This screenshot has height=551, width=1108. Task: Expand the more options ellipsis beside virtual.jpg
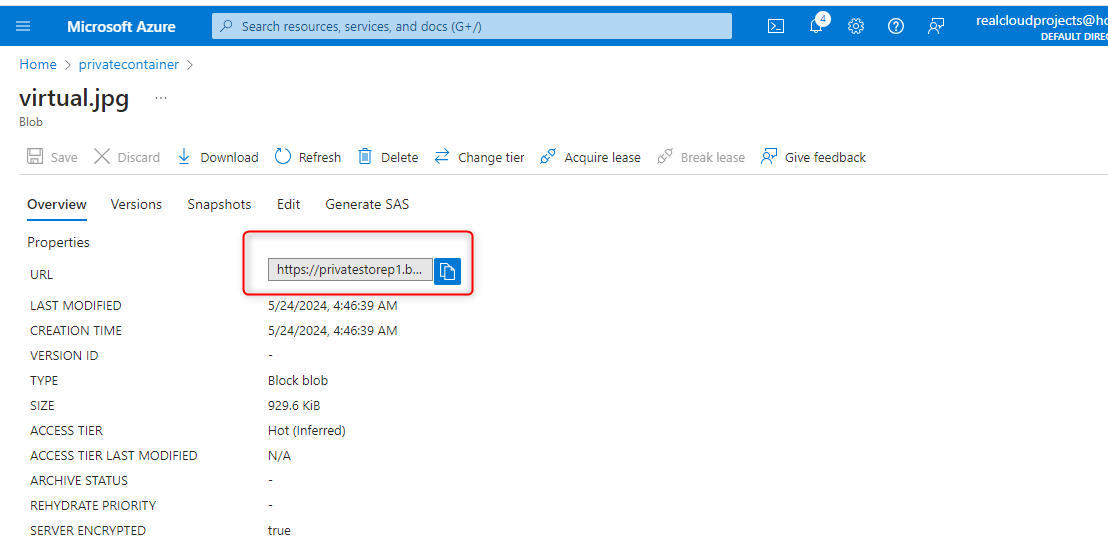161,99
